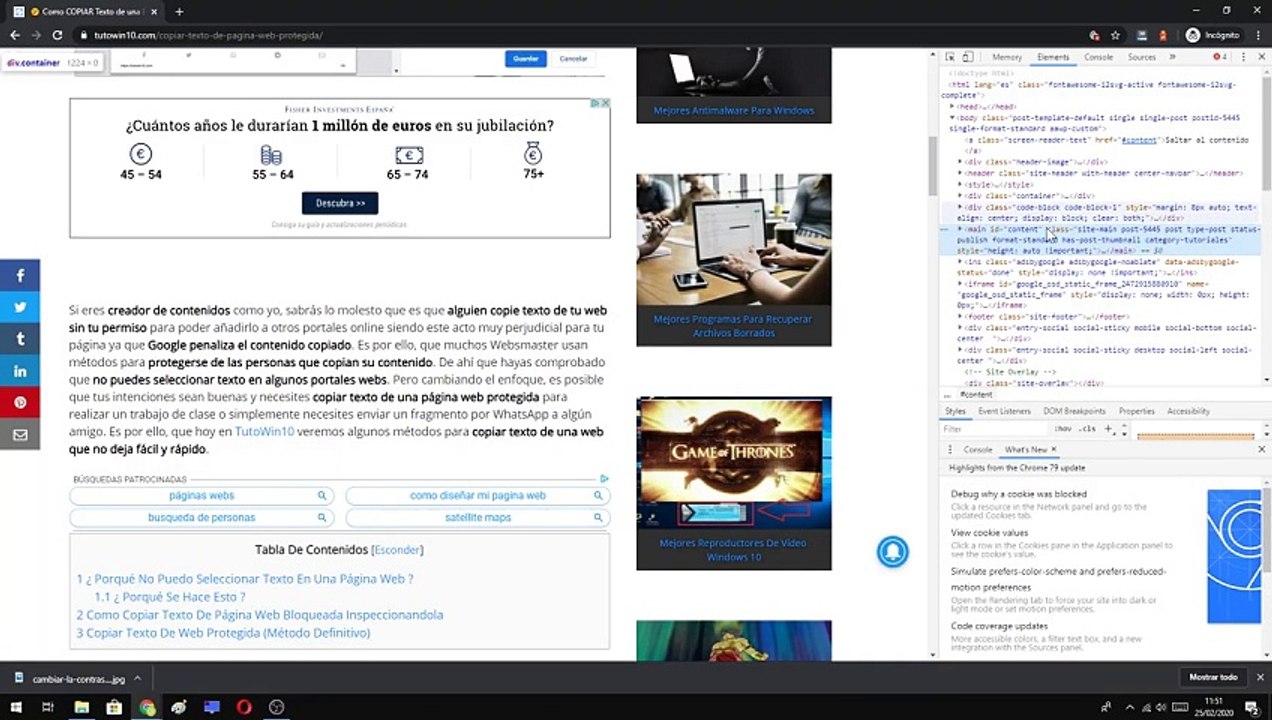Share on Pinterest via the sticky sidebar
Viewport: 1272px width, 720px height.
20,403
